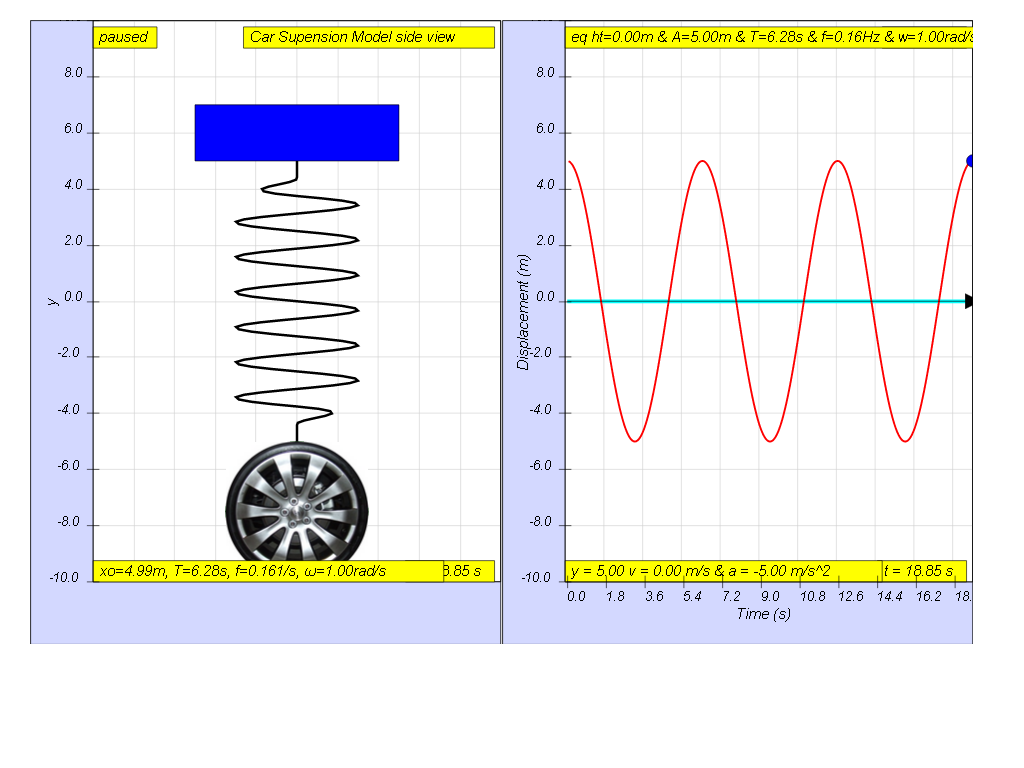Image resolution: width=1024 pixels, height=768 pixels.
Task: Click 'y = 5.00 v = 0.00 m/s' readout
Action: [724, 571]
